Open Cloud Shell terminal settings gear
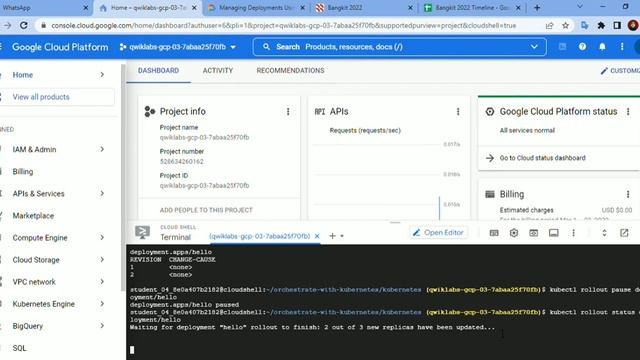The height and width of the screenshot is (360, 640). (513, 233)
